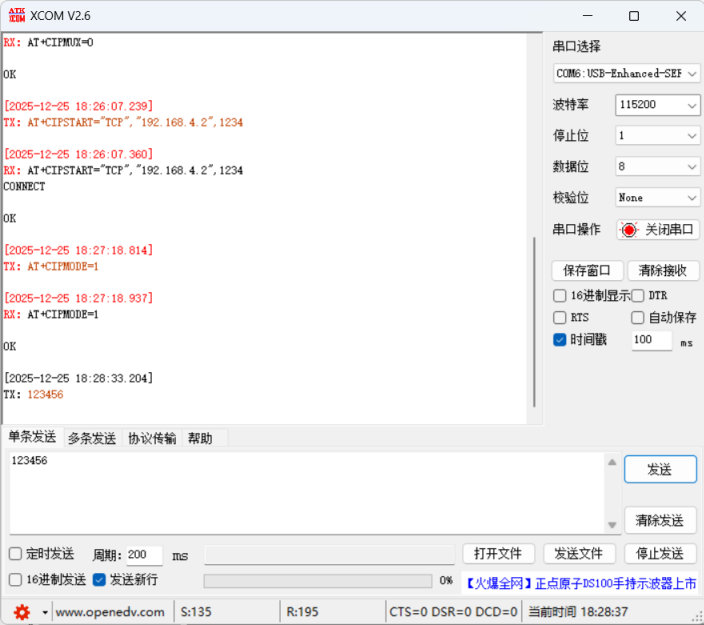The width and height of the screenshot is (704, 625).
Task: Click the file send progress bar showing 0%
Action: click(x=317, y=581)
